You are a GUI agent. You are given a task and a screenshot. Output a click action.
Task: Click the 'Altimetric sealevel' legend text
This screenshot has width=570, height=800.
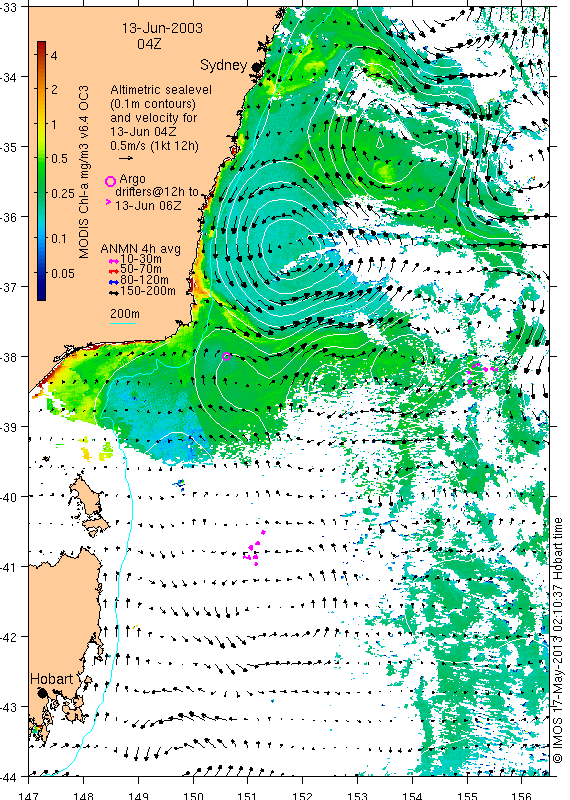(161, 90)
